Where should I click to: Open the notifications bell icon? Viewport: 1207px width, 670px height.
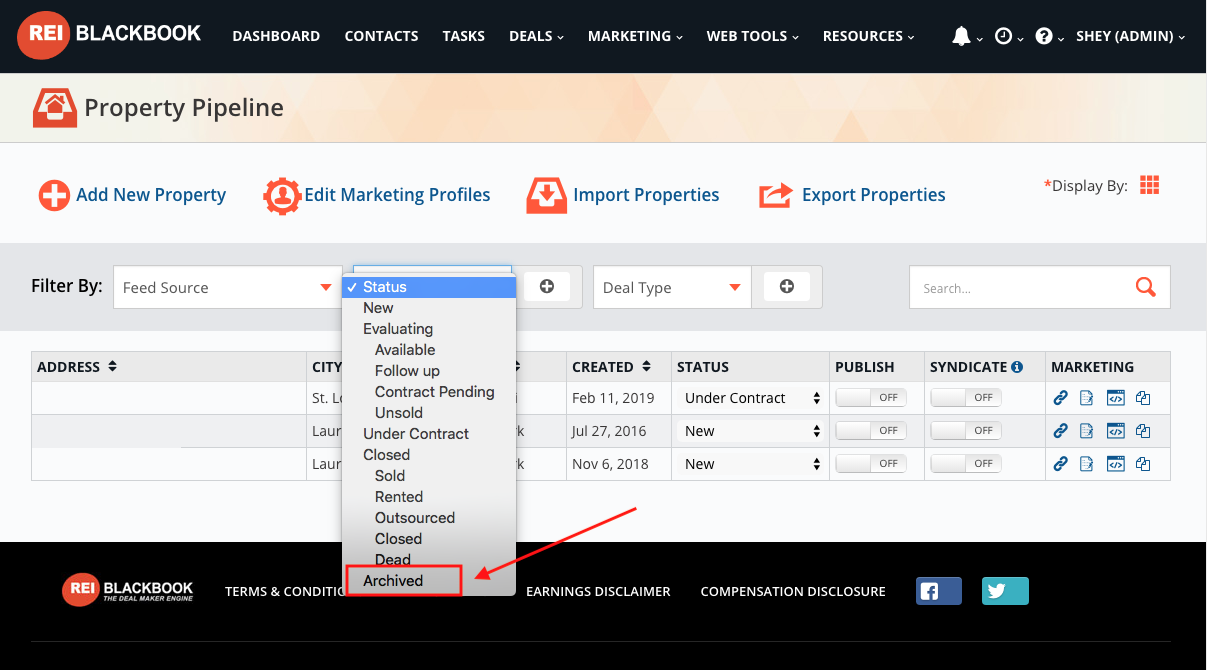coord(961,36)
